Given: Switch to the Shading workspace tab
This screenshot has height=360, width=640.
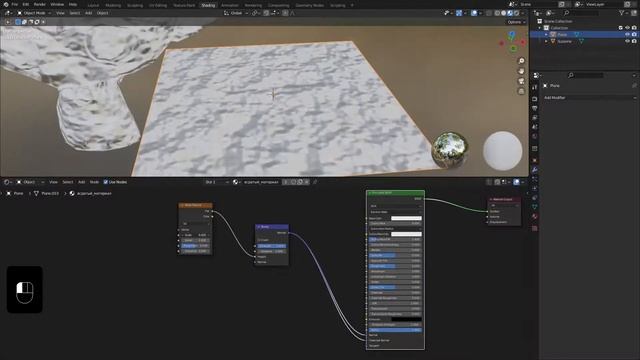Looking at the screenshot, I should pyautogui.click(x=208, y=5).
